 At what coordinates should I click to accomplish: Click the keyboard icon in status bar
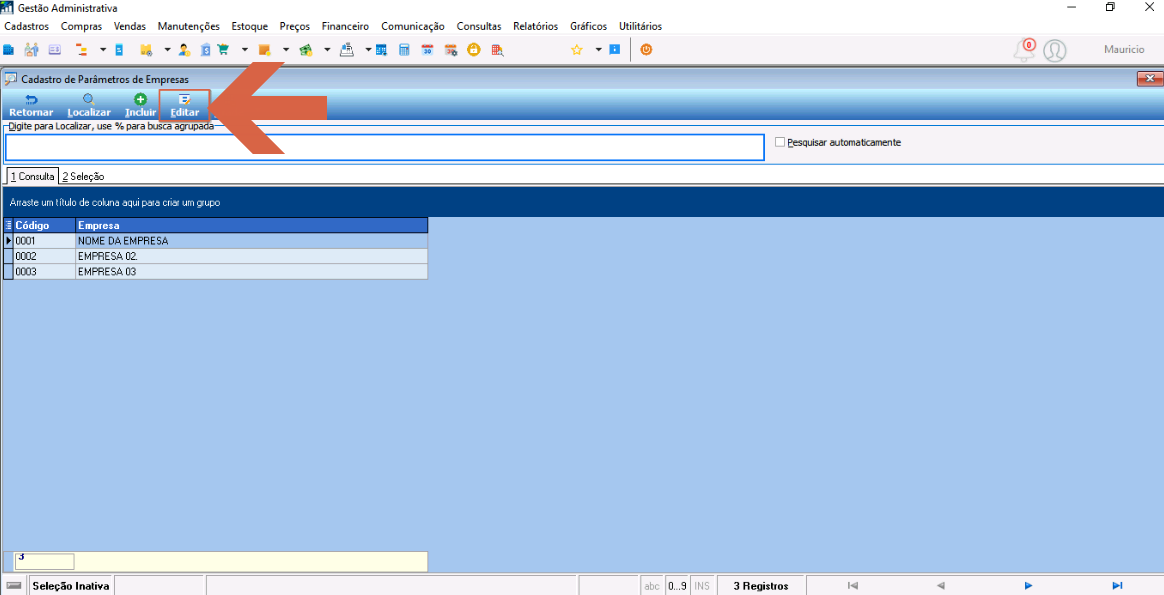[x=13, y=586]
